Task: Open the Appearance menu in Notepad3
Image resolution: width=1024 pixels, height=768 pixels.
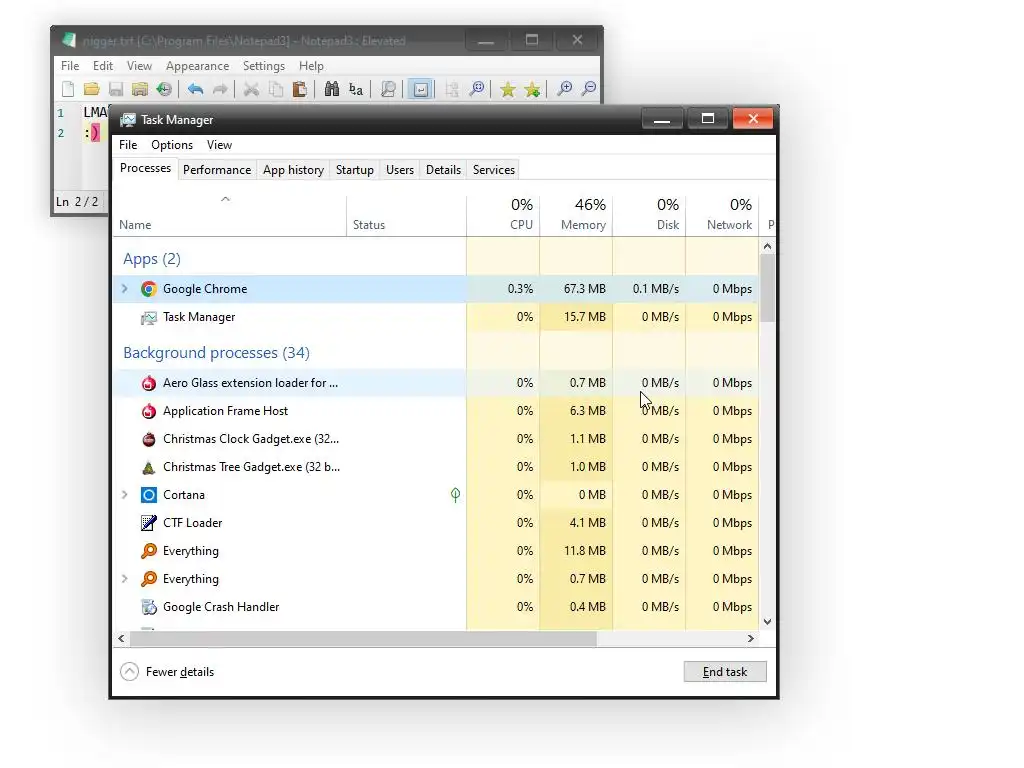Action: [197, 66]
